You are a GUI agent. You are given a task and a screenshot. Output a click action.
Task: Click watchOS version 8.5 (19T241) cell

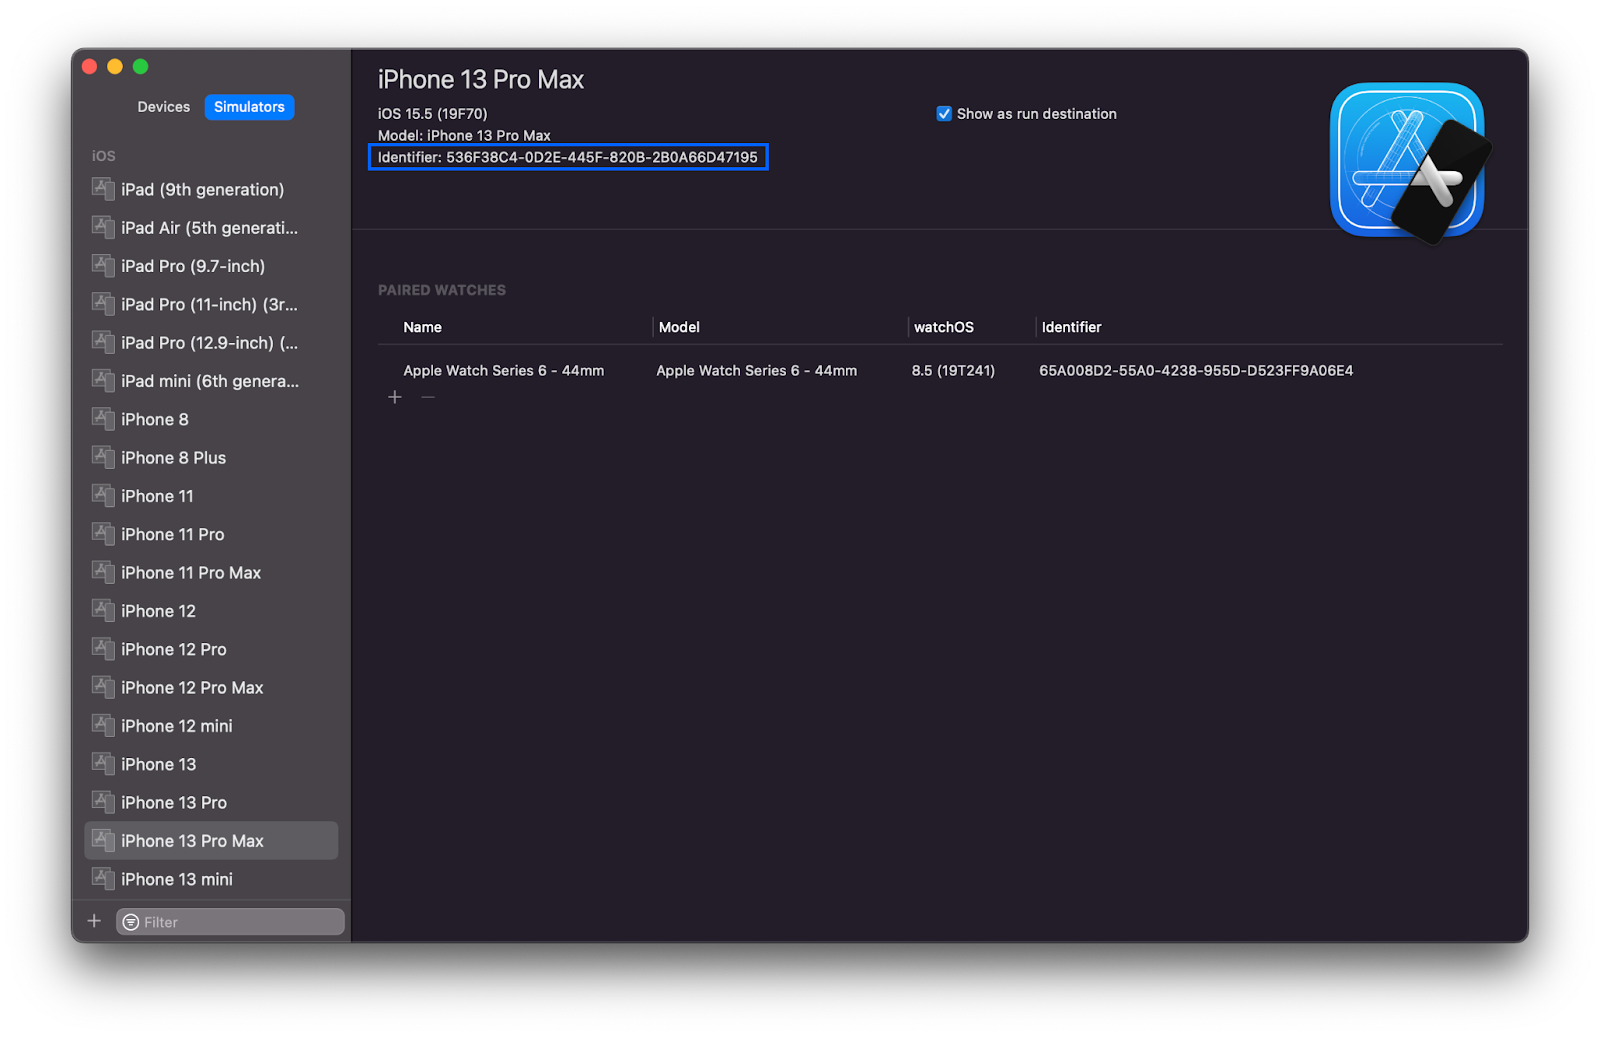(x=953, y=370)
